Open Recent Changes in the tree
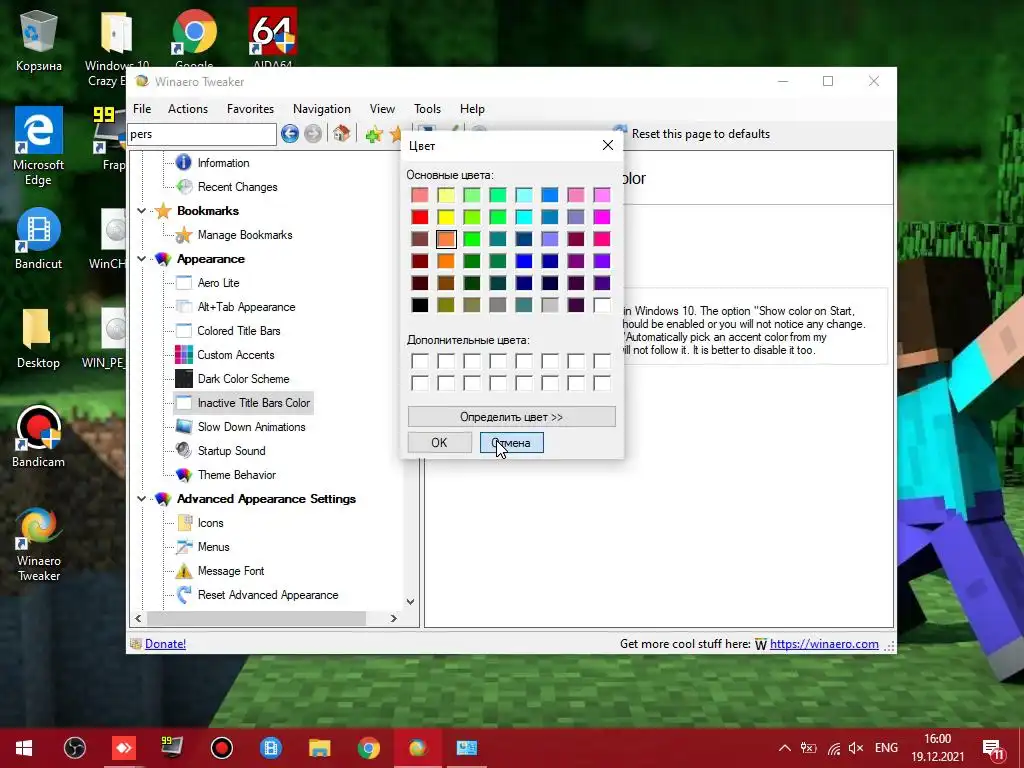The width and height of the screenshot is (1024, 768). coord(237,187)
